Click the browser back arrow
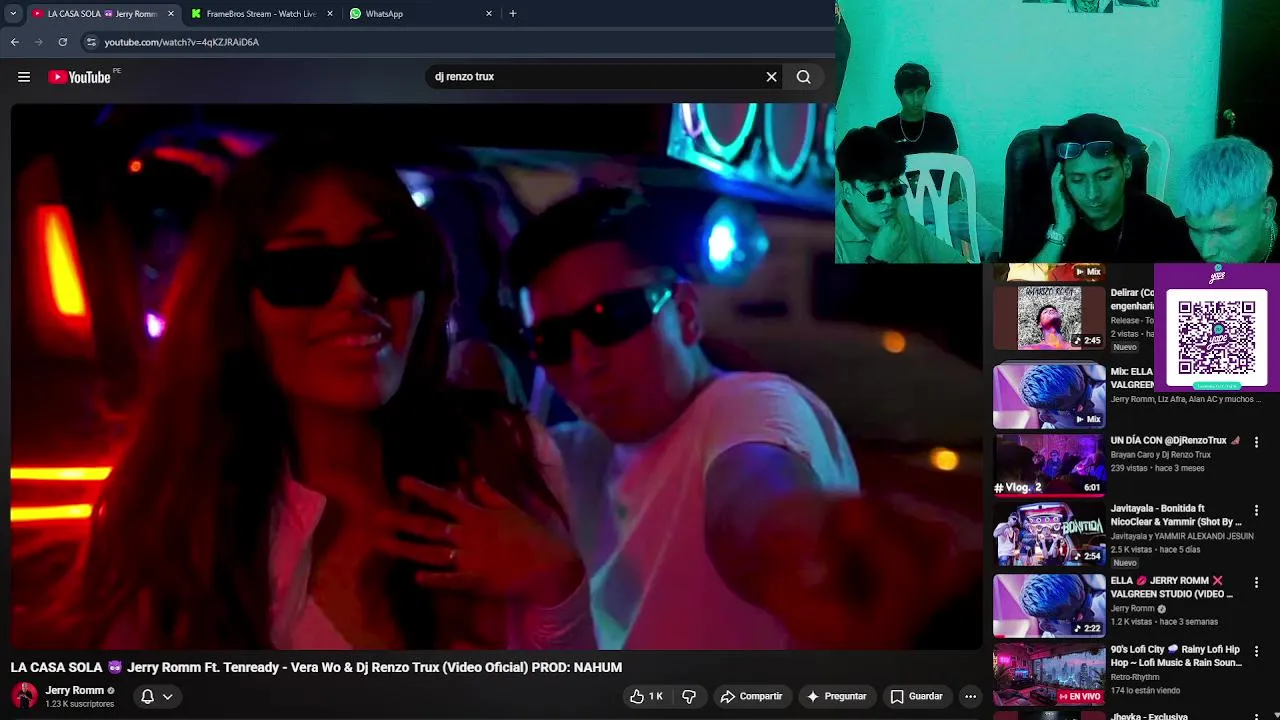This screenshot has width=1280, height=720. [14, 42]
